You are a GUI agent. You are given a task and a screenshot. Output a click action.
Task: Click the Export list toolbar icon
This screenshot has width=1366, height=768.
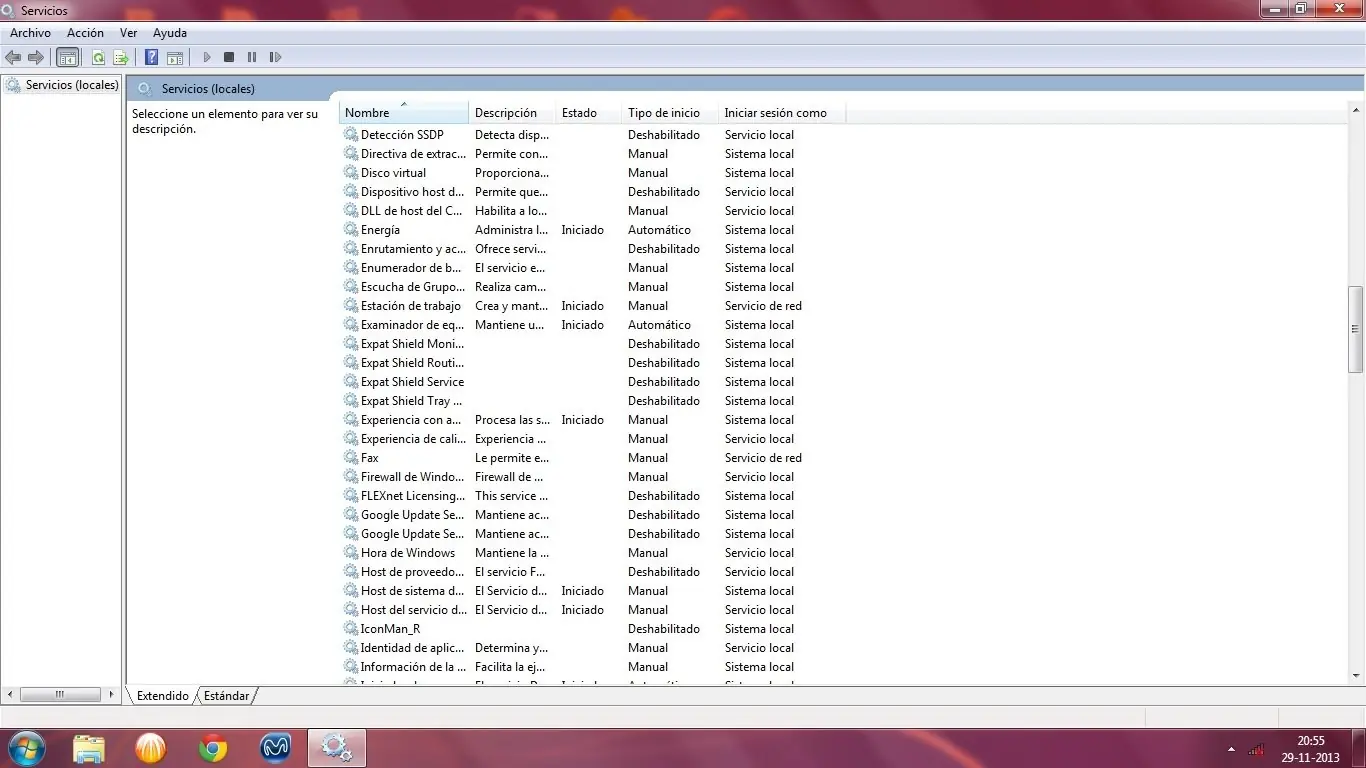pos(121,57)
